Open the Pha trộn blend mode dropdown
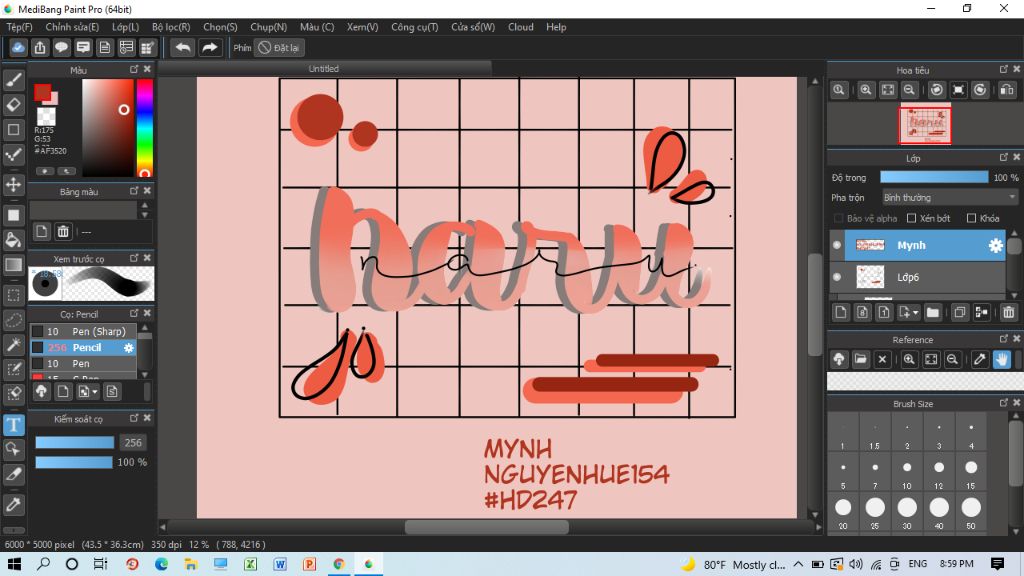The image size is (1024, 576). coord(950,197)
